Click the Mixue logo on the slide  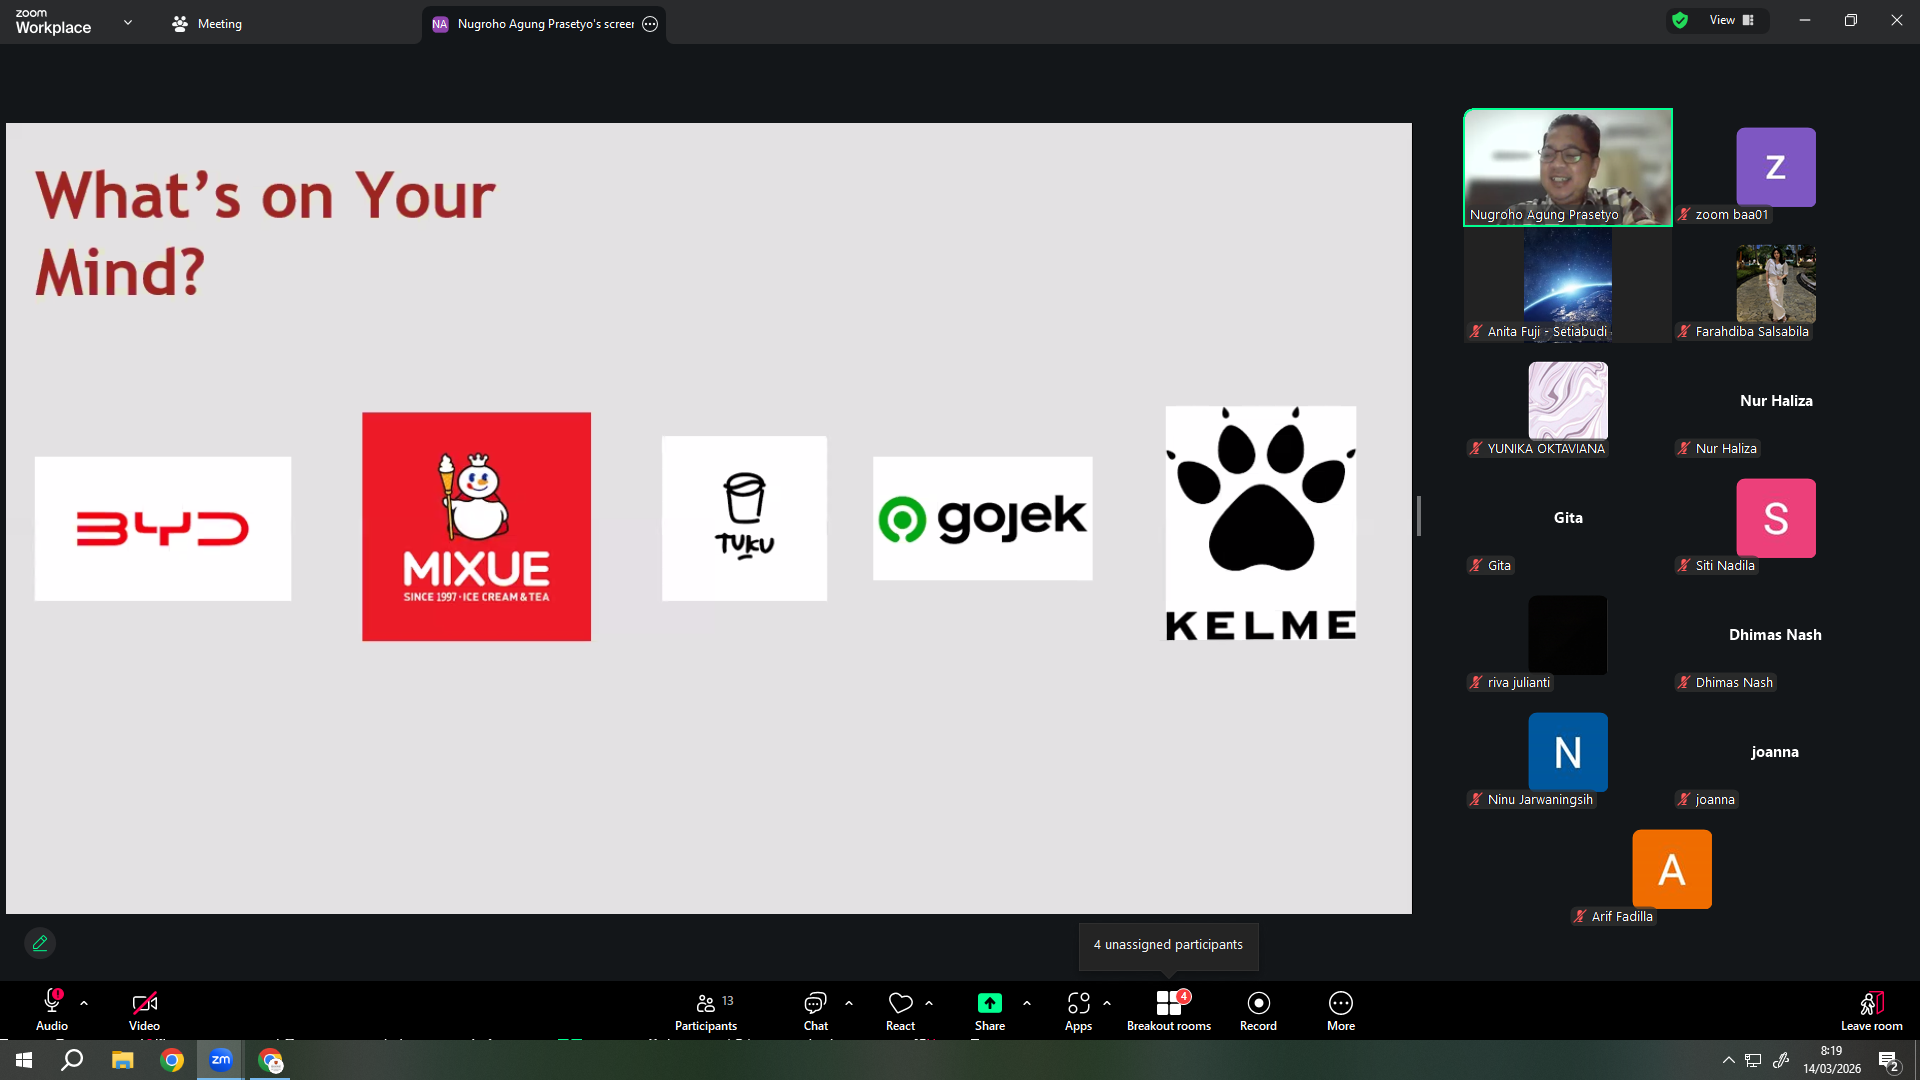click(476, 527)
